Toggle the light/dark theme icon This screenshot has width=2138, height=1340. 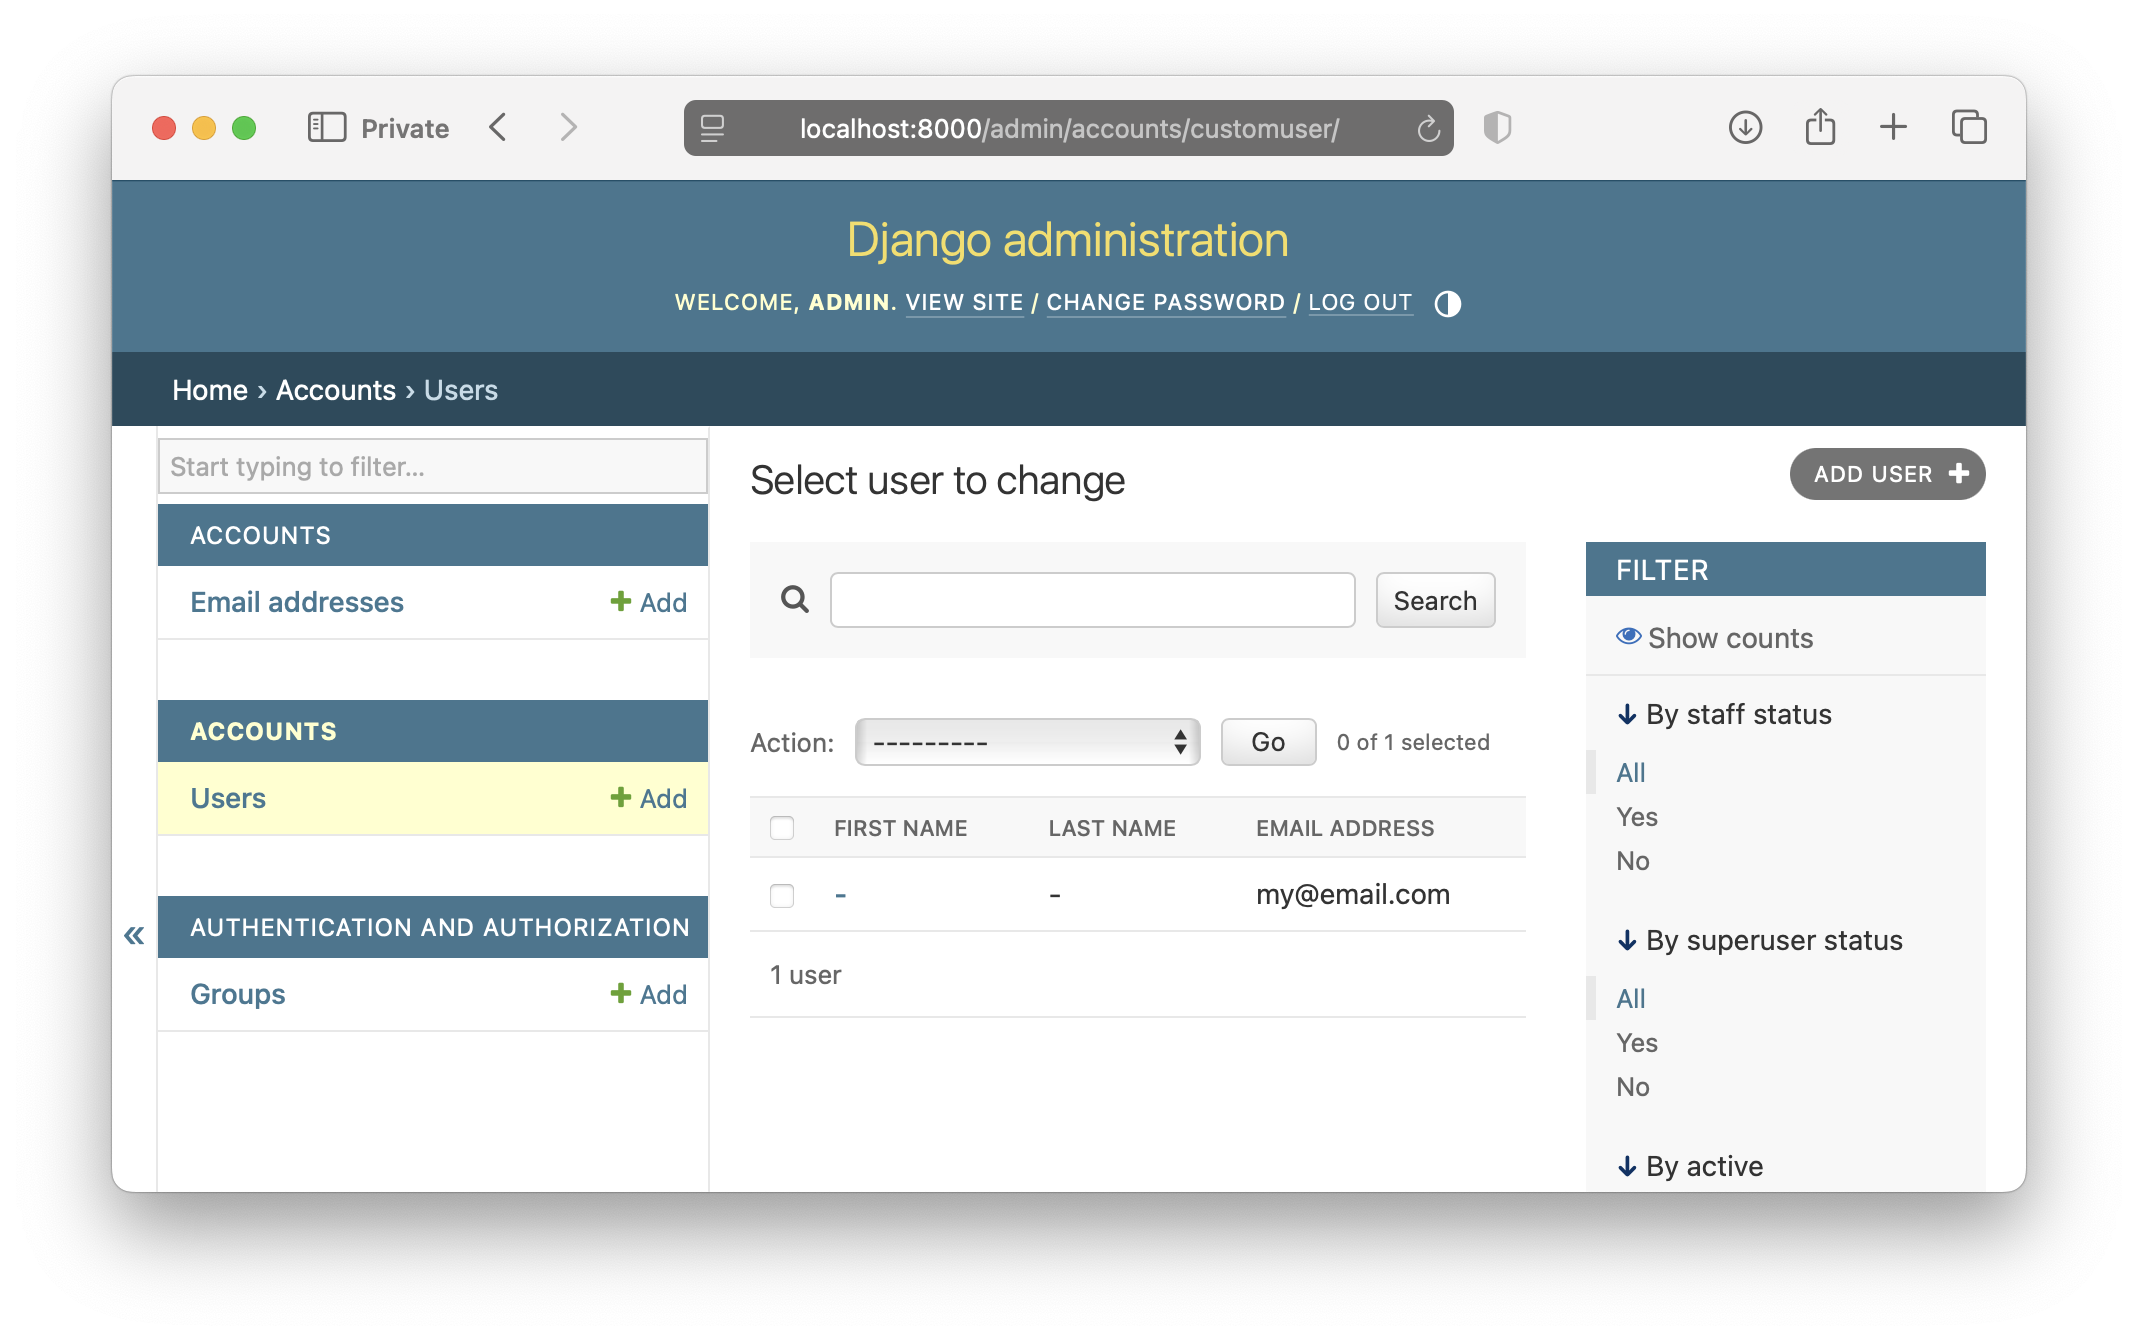pyautogui.click(x=1447, y=304)
